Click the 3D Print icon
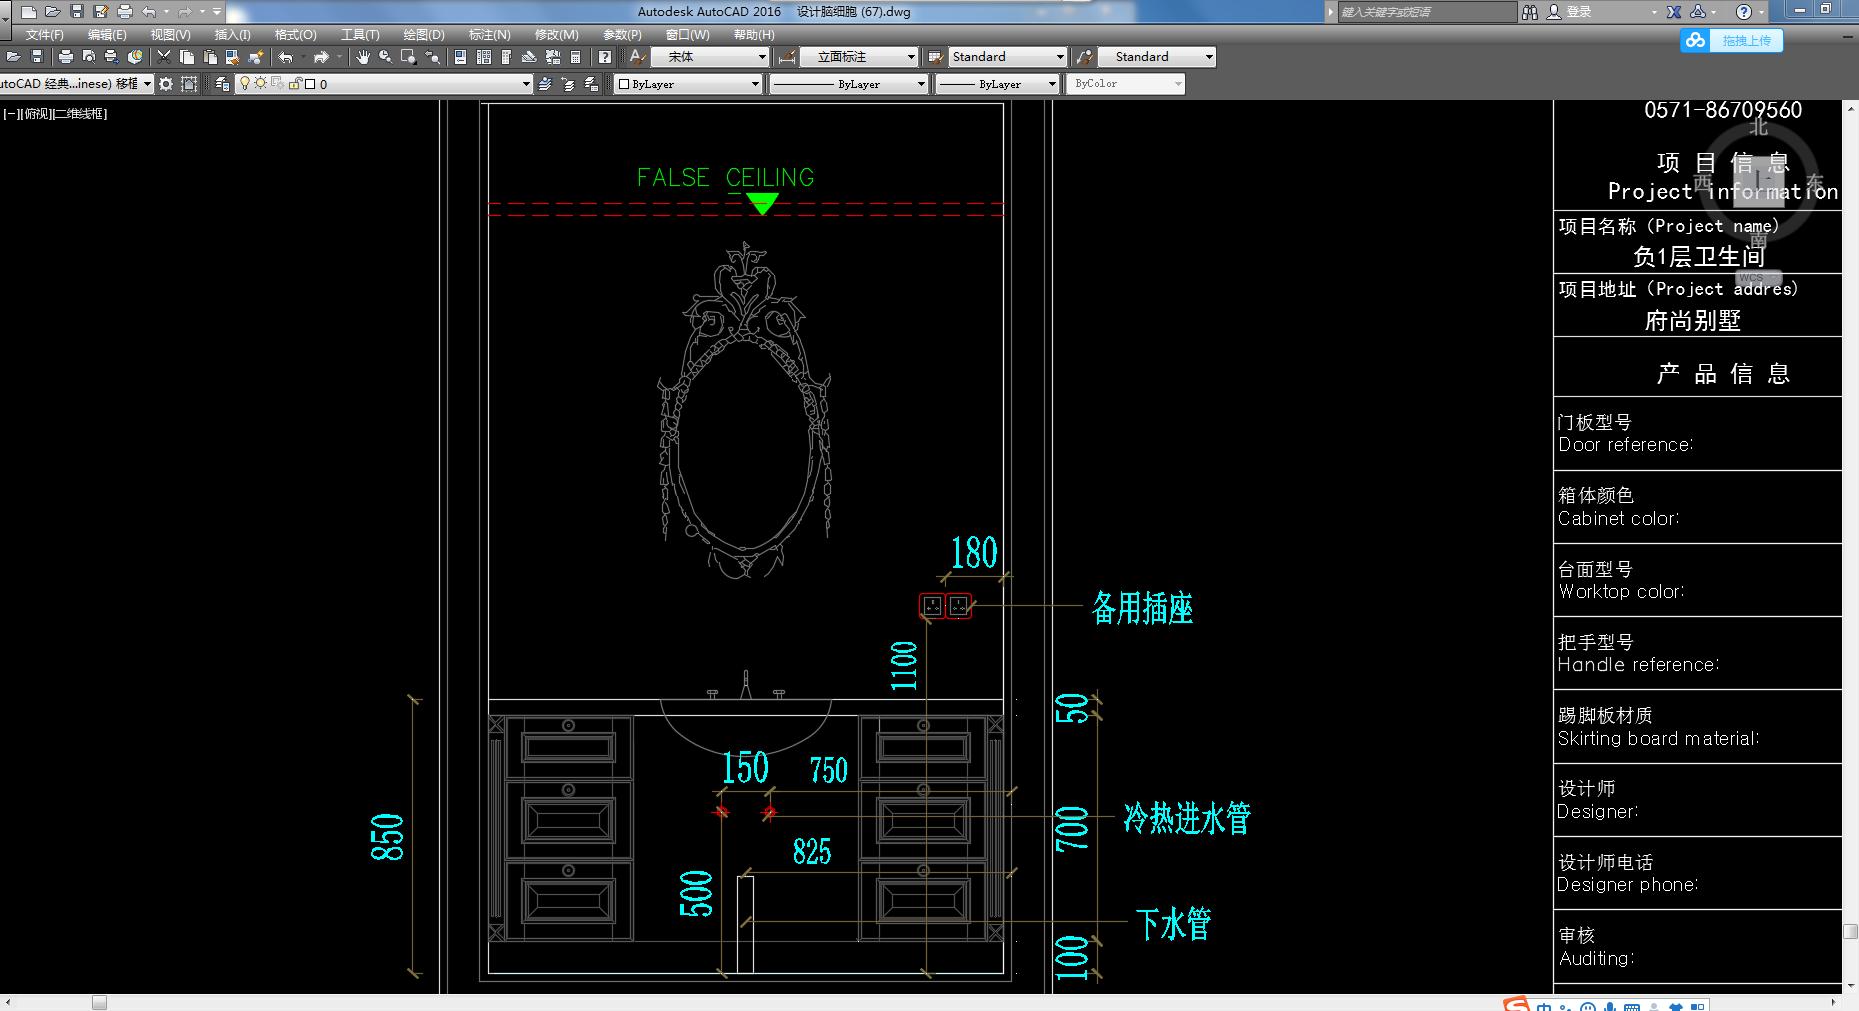This screenshot has height=1011, width=1859. point(134,57)
